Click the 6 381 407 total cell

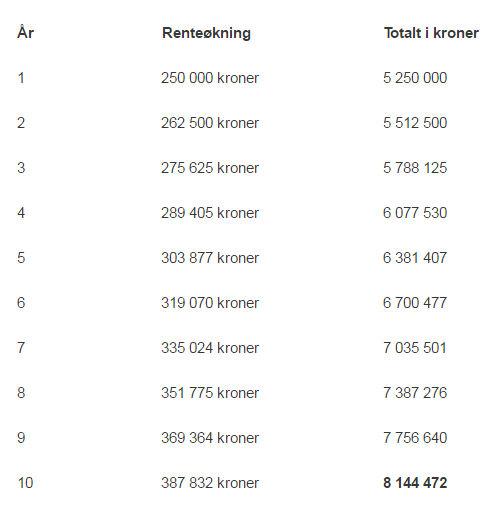(415, 258)
